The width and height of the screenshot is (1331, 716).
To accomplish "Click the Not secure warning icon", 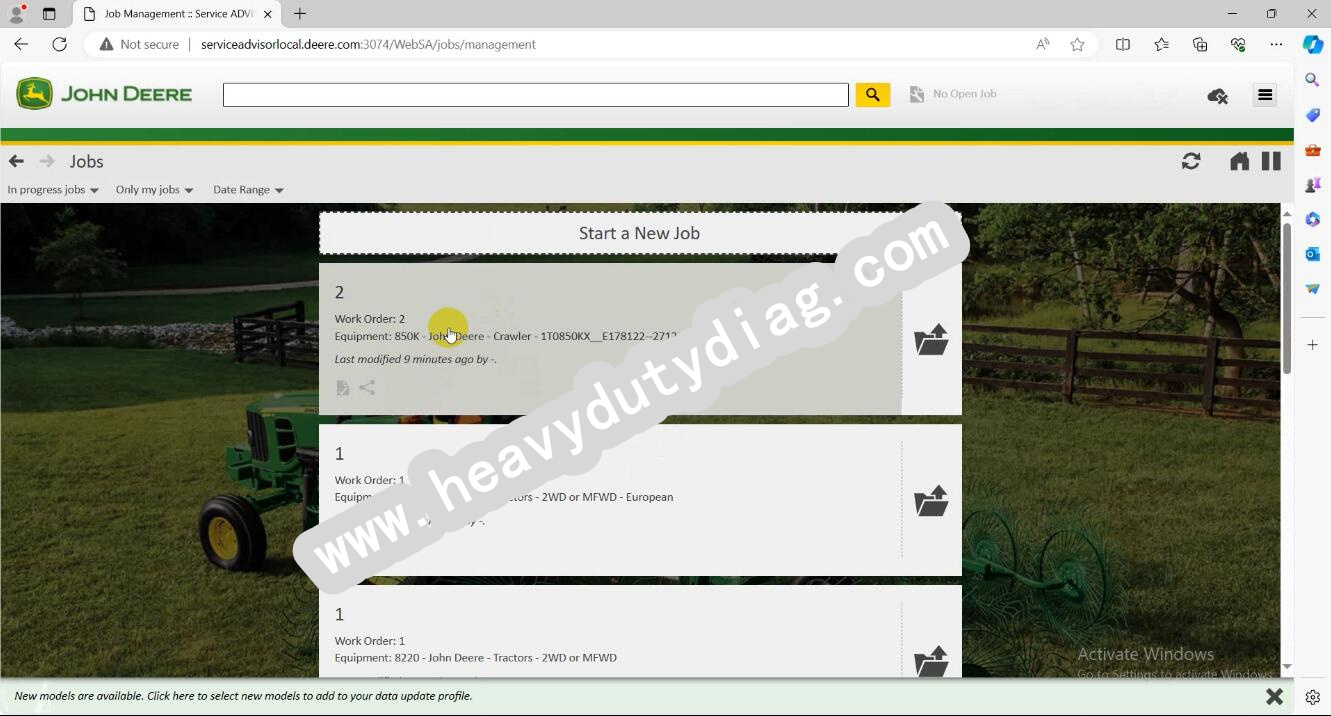I will click(x=106, y=44).
